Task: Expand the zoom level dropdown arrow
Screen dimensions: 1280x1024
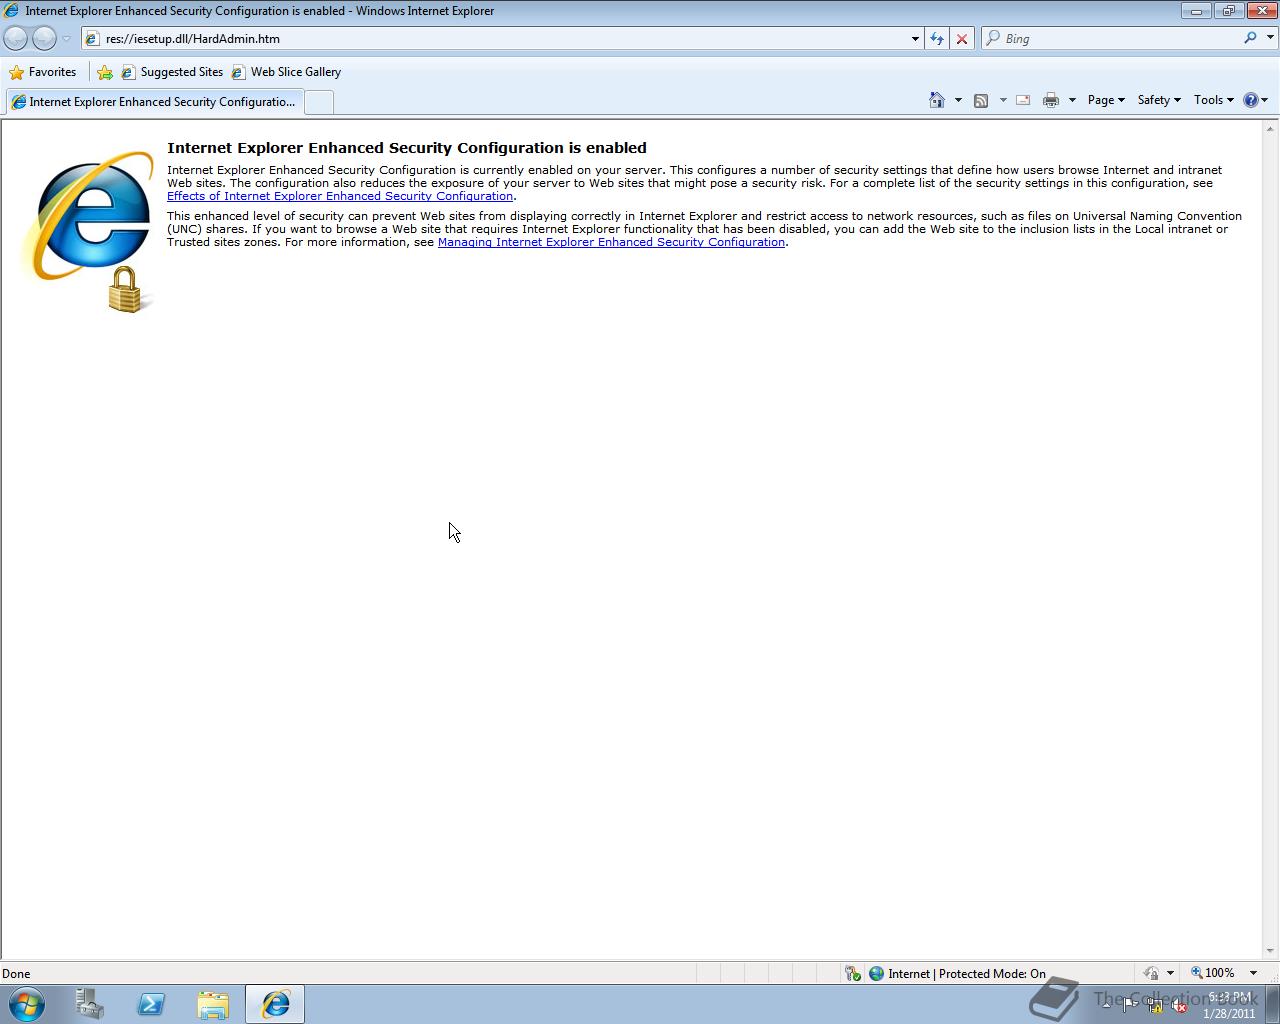Action: [1253, 973]
